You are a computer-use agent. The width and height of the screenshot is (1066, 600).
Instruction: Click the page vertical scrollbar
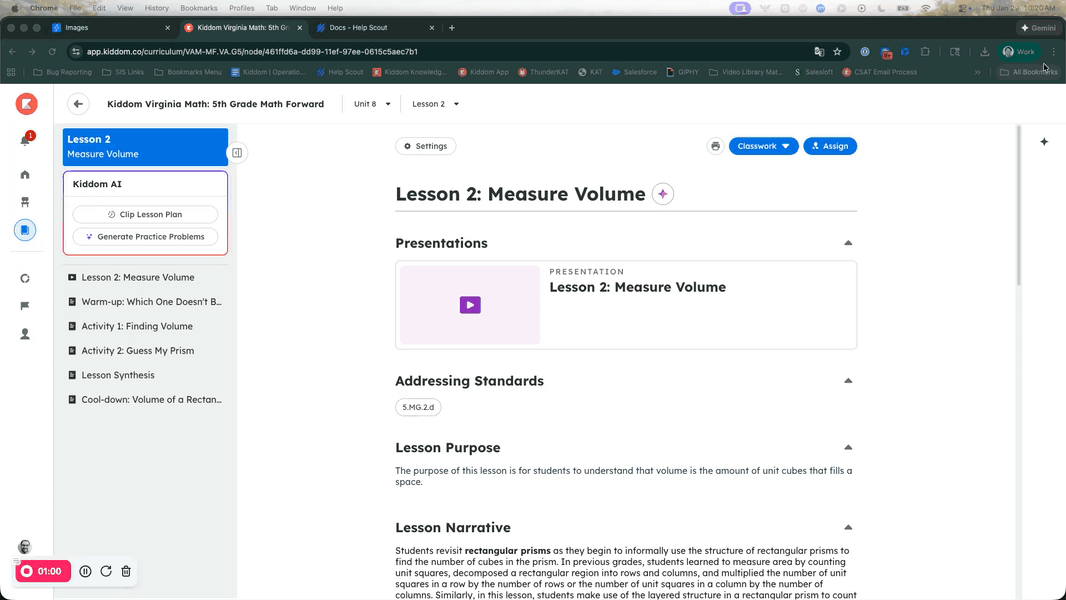[1018, 205]
